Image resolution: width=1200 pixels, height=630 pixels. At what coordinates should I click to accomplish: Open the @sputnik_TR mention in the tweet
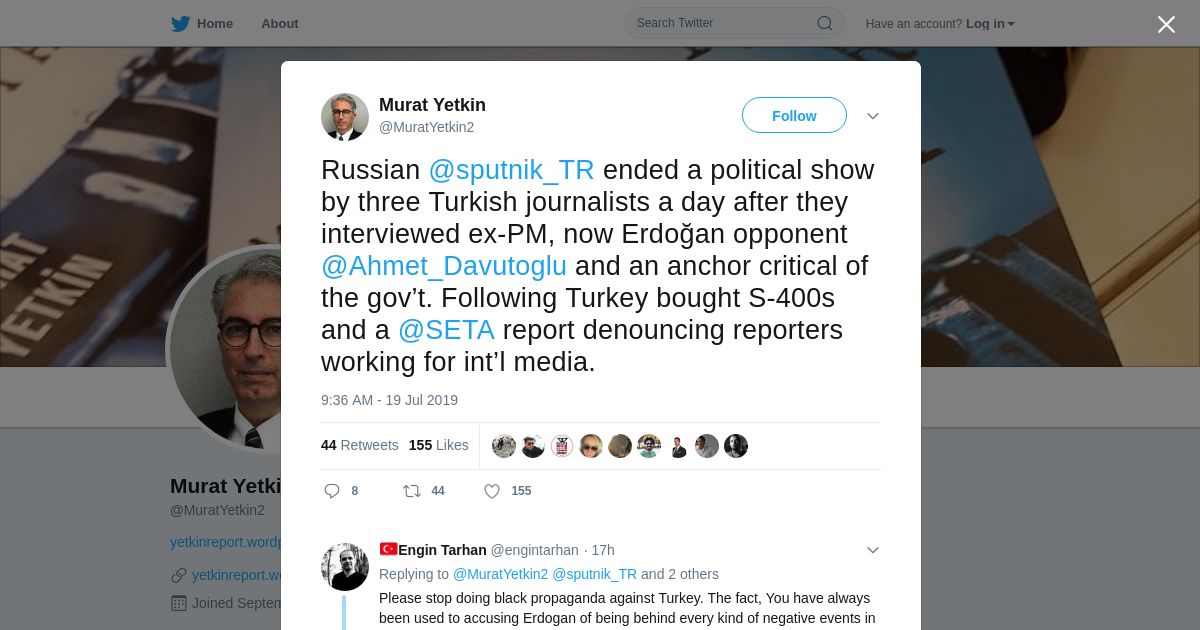point(511,170)
